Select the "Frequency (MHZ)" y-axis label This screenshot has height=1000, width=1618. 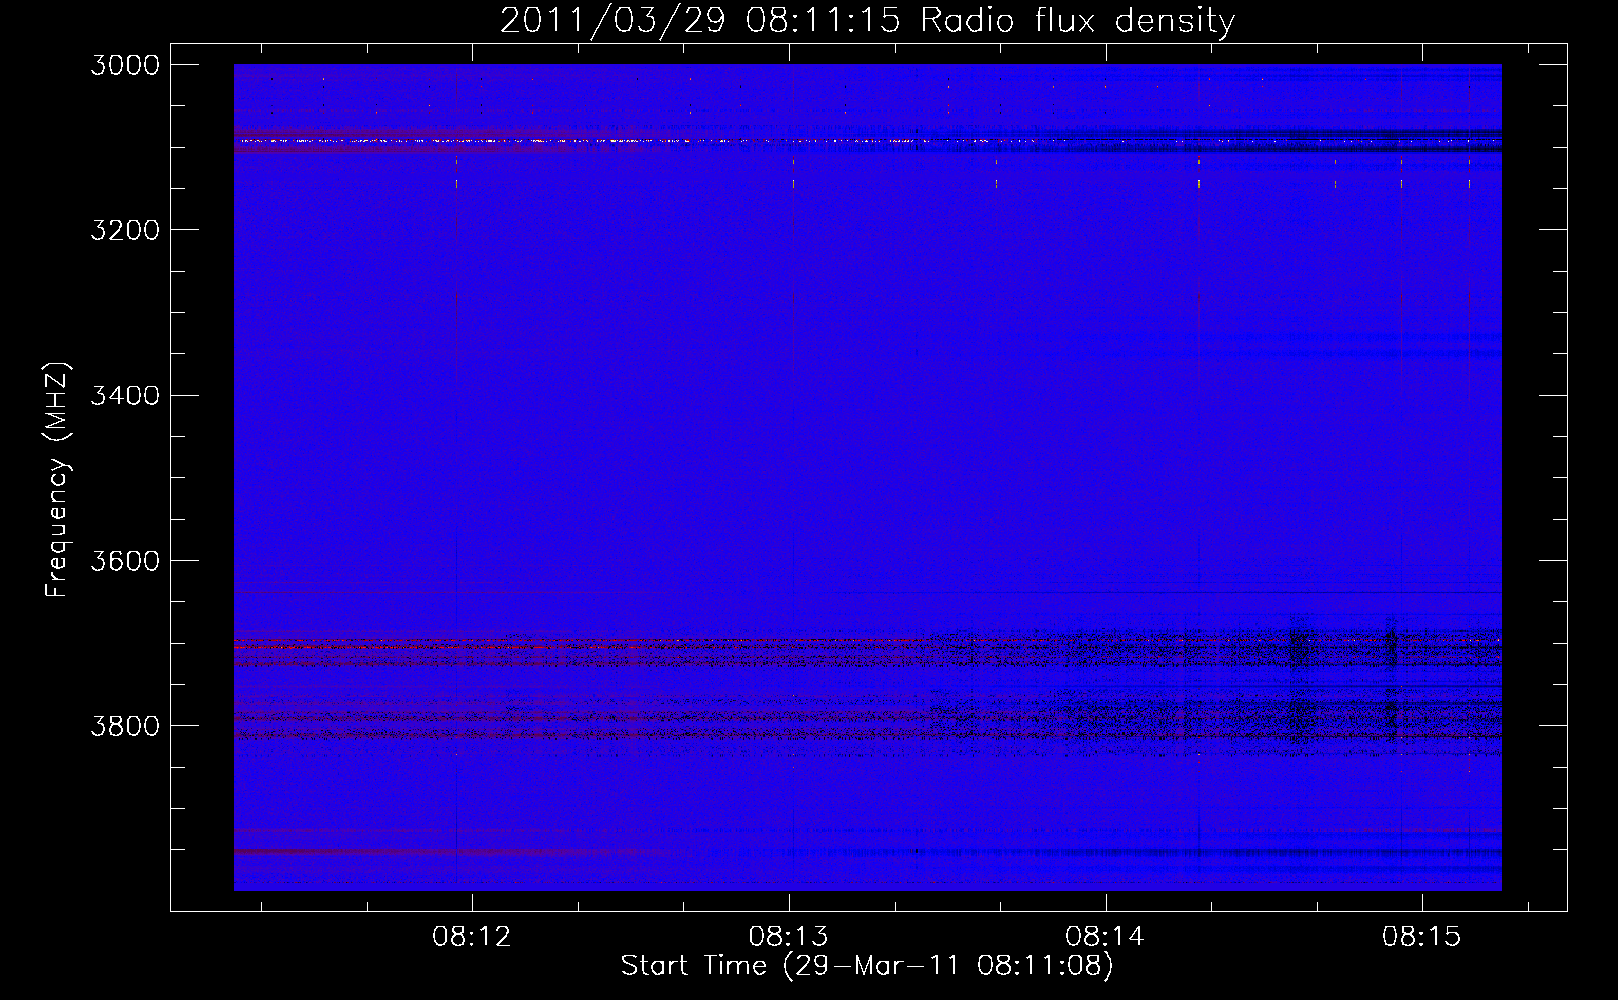coord(57,479)
